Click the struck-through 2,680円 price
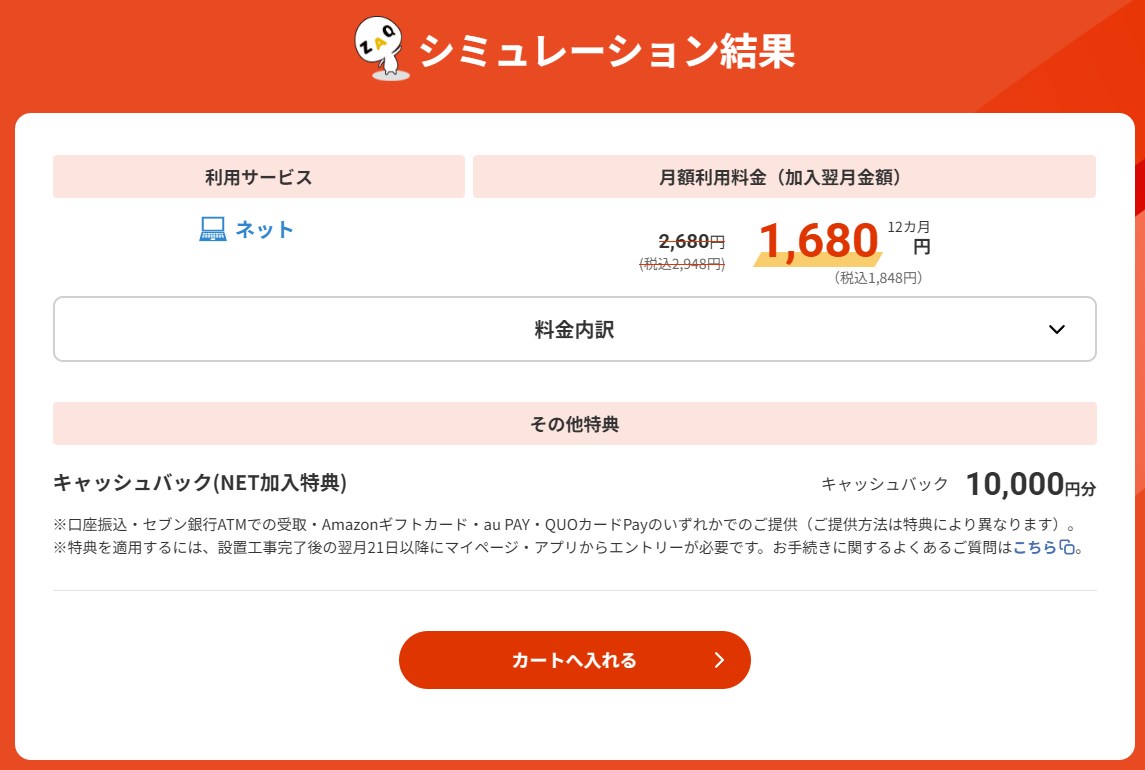 tap(691, 241)
